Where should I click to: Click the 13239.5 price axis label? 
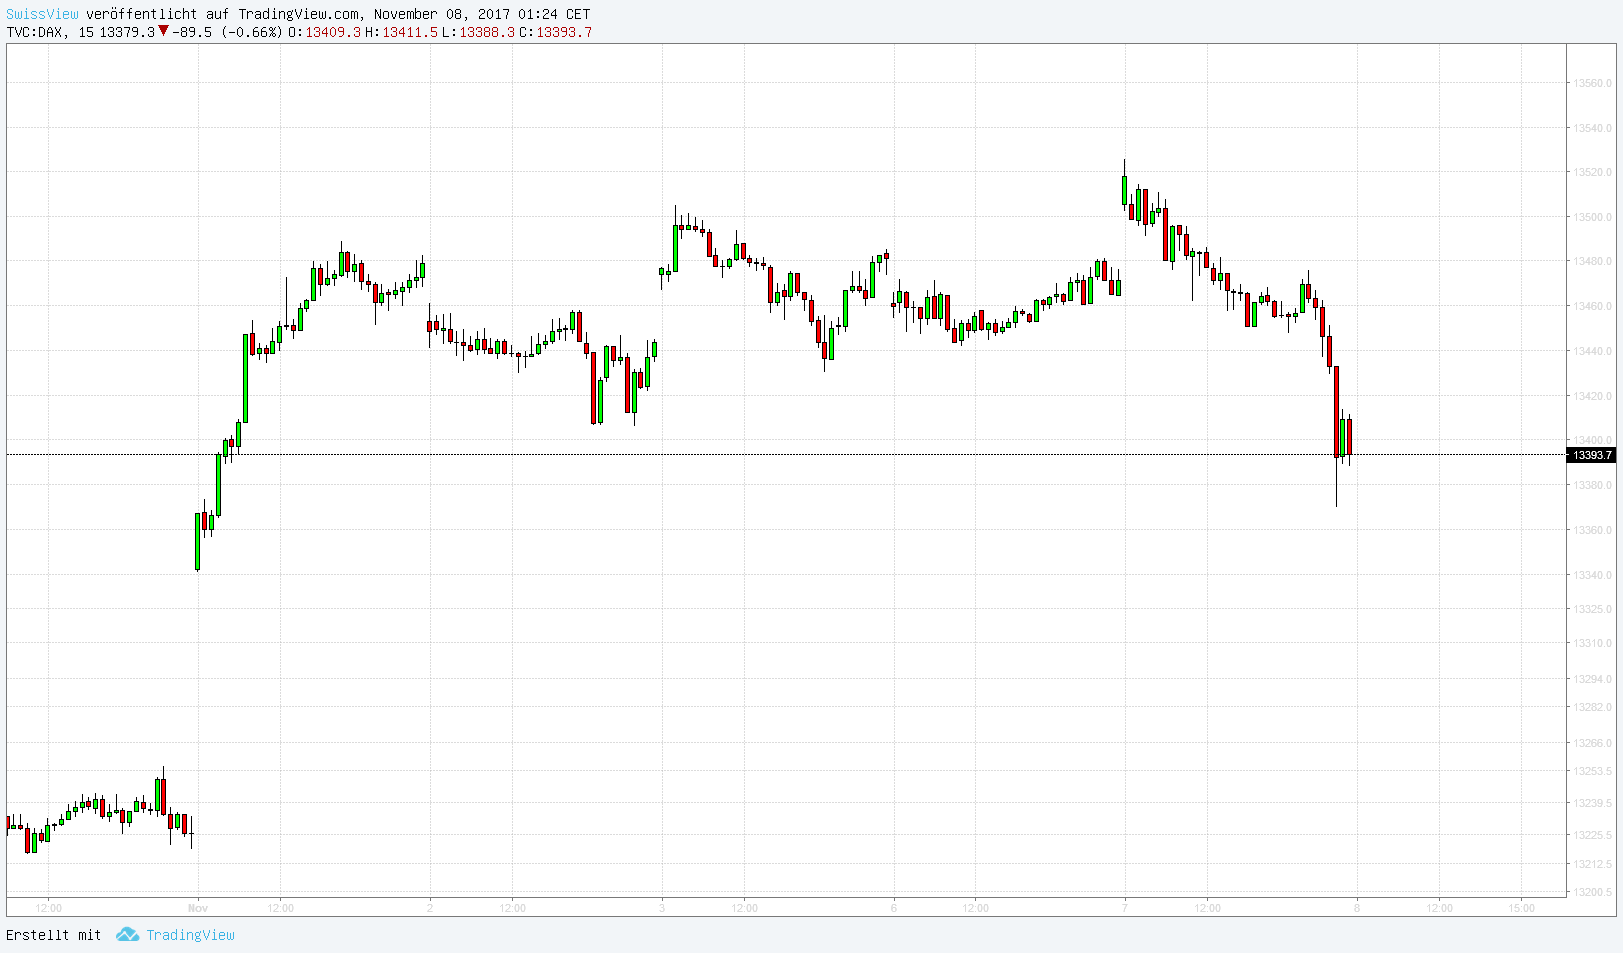(x=1592, y=803)
